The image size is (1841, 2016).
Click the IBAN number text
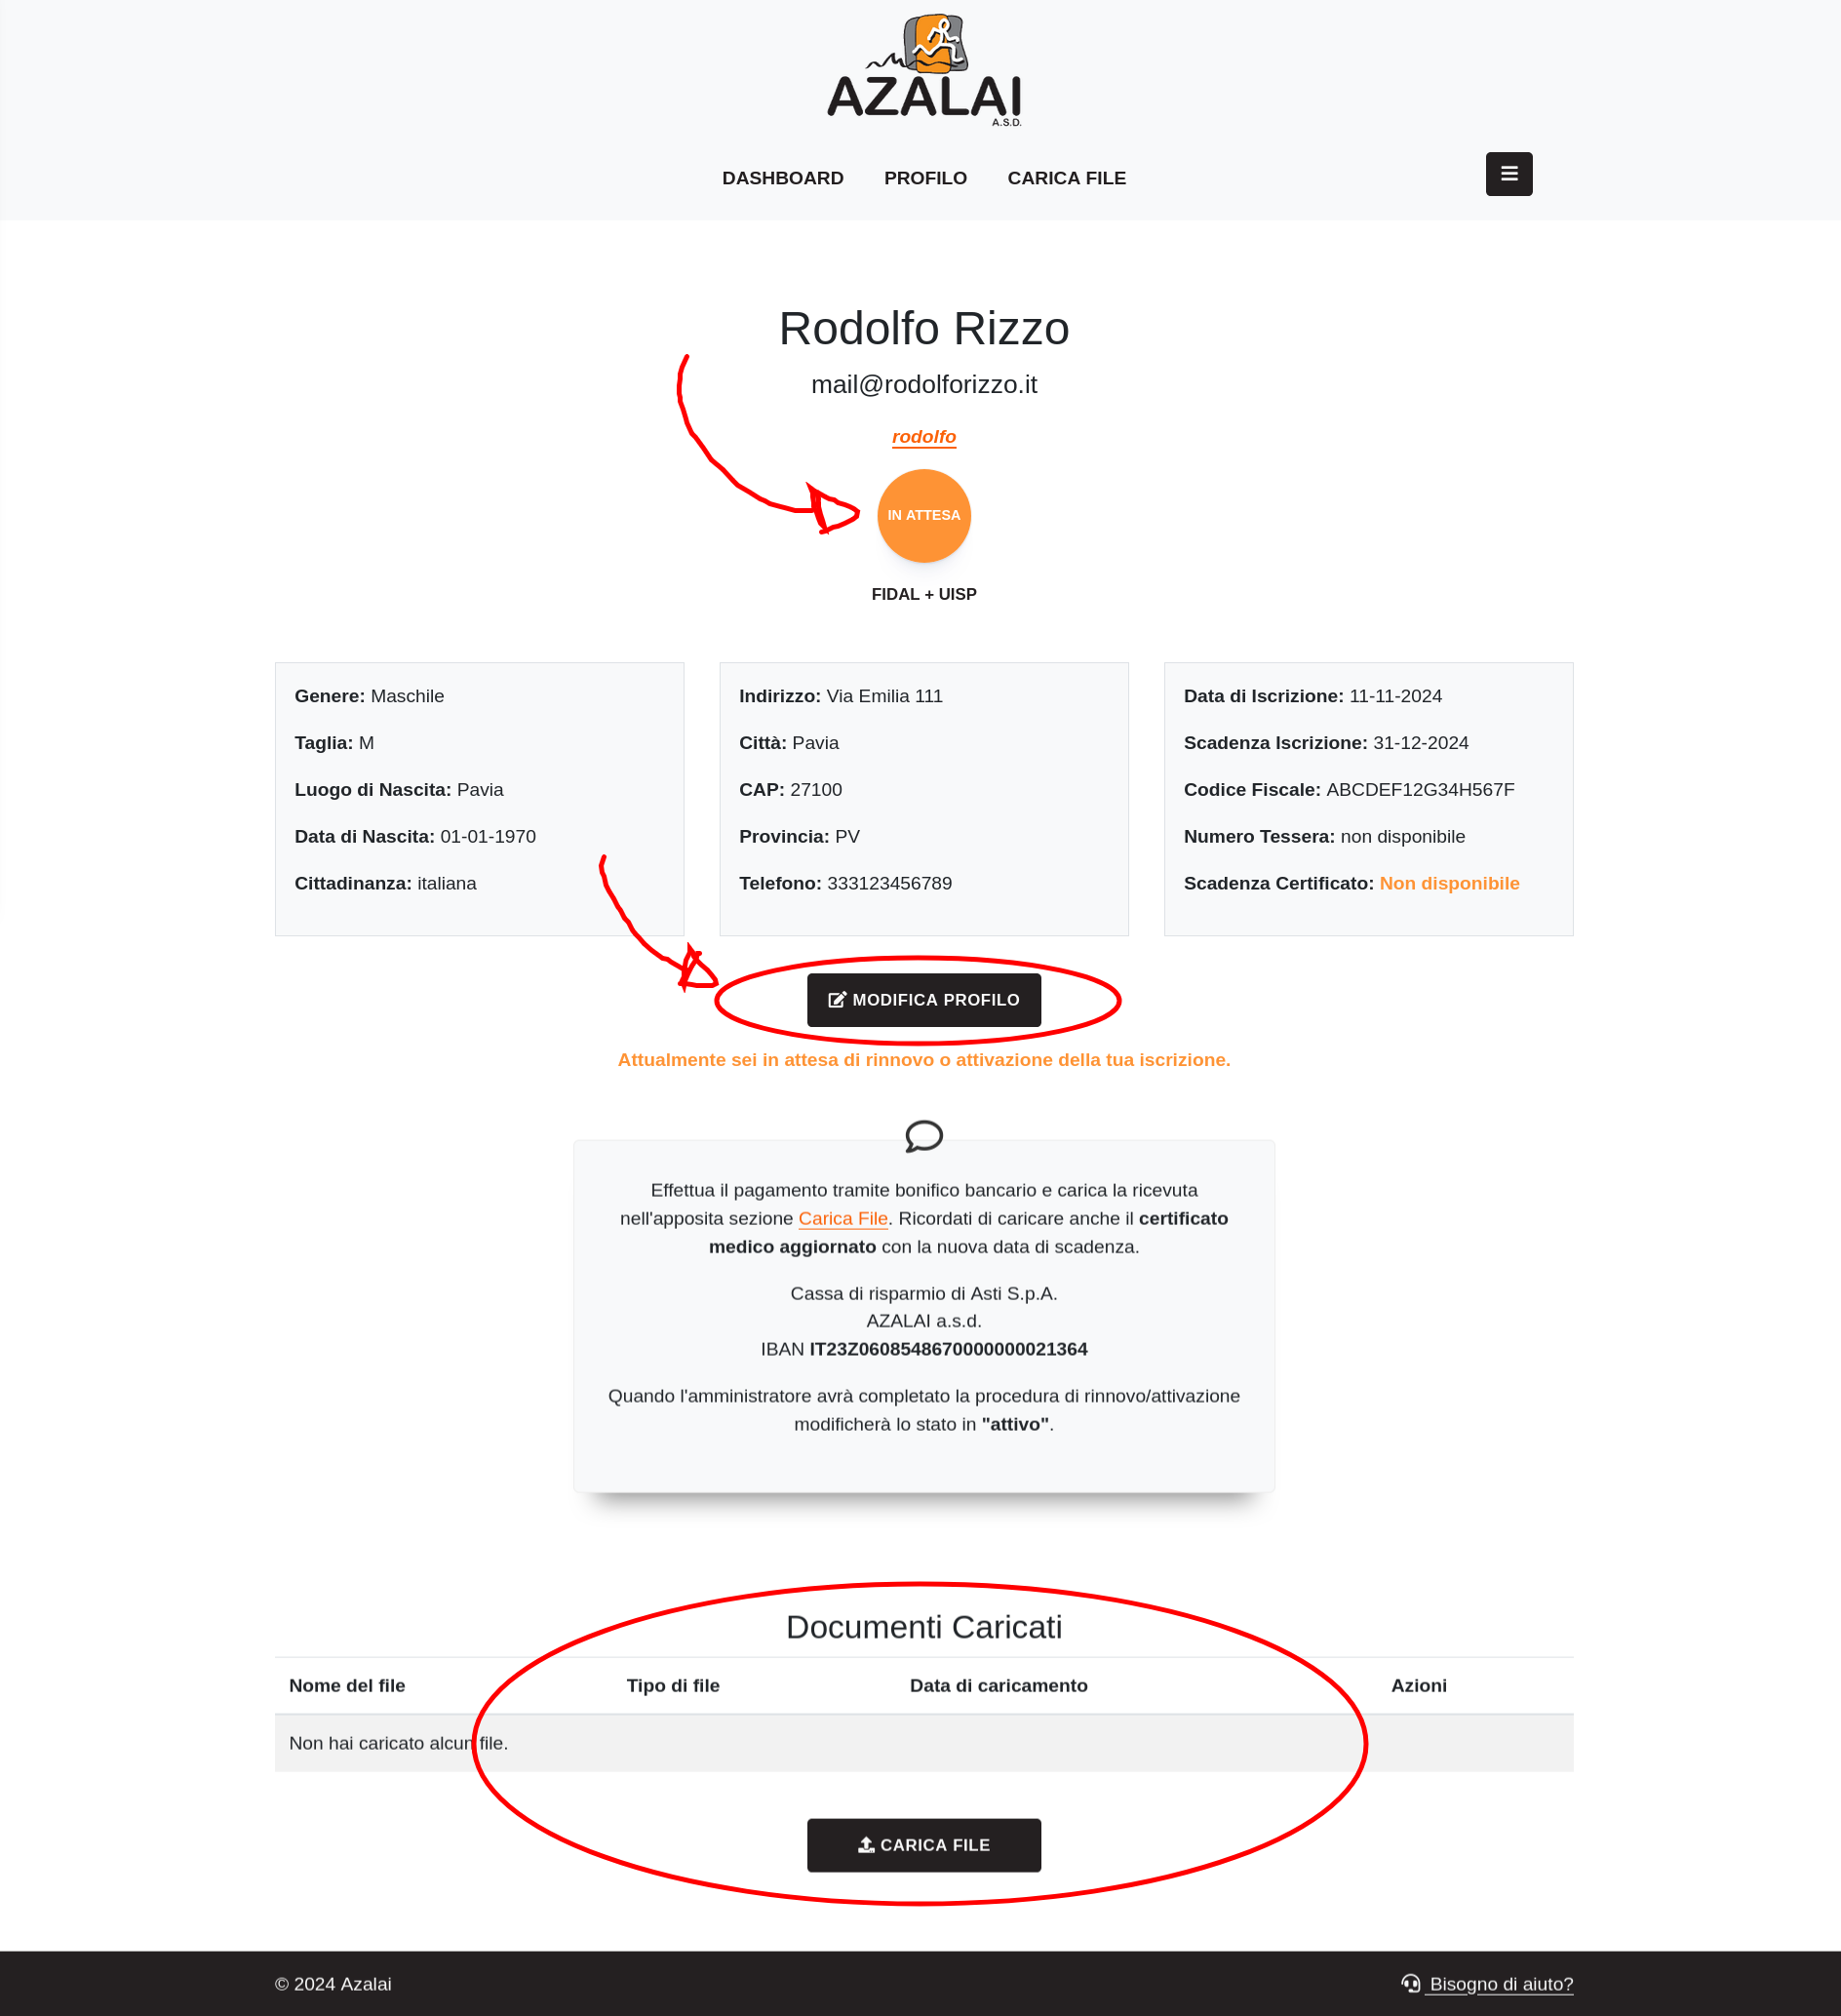click(x=948, y=1349)
